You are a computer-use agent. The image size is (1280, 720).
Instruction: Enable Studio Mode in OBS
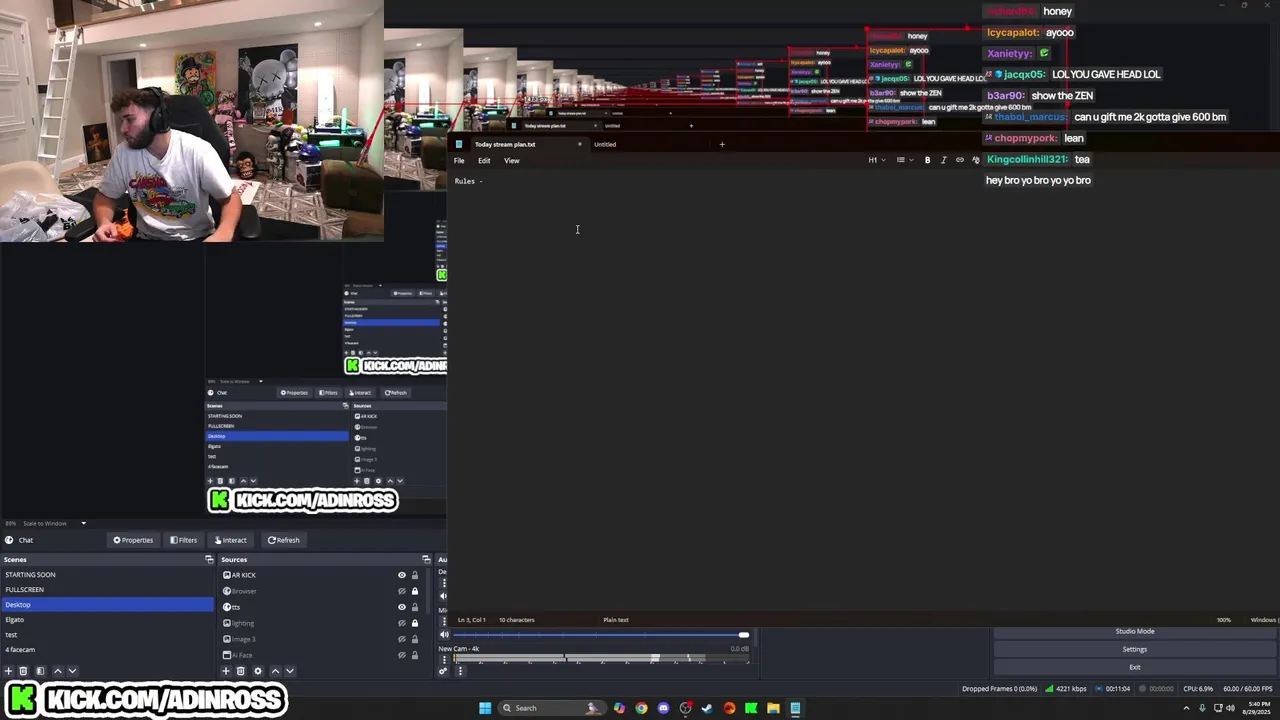1135,631
